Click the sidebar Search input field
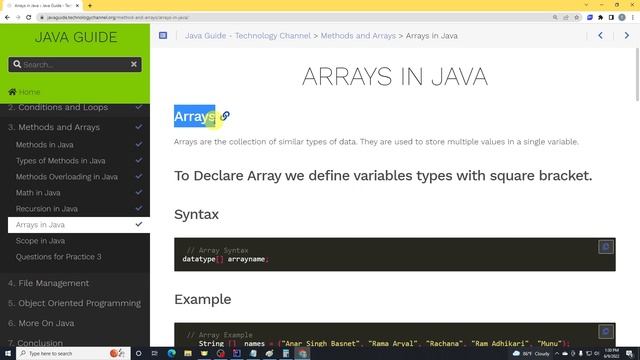Viewport: 640px width, 360px height. pos(75,64)
